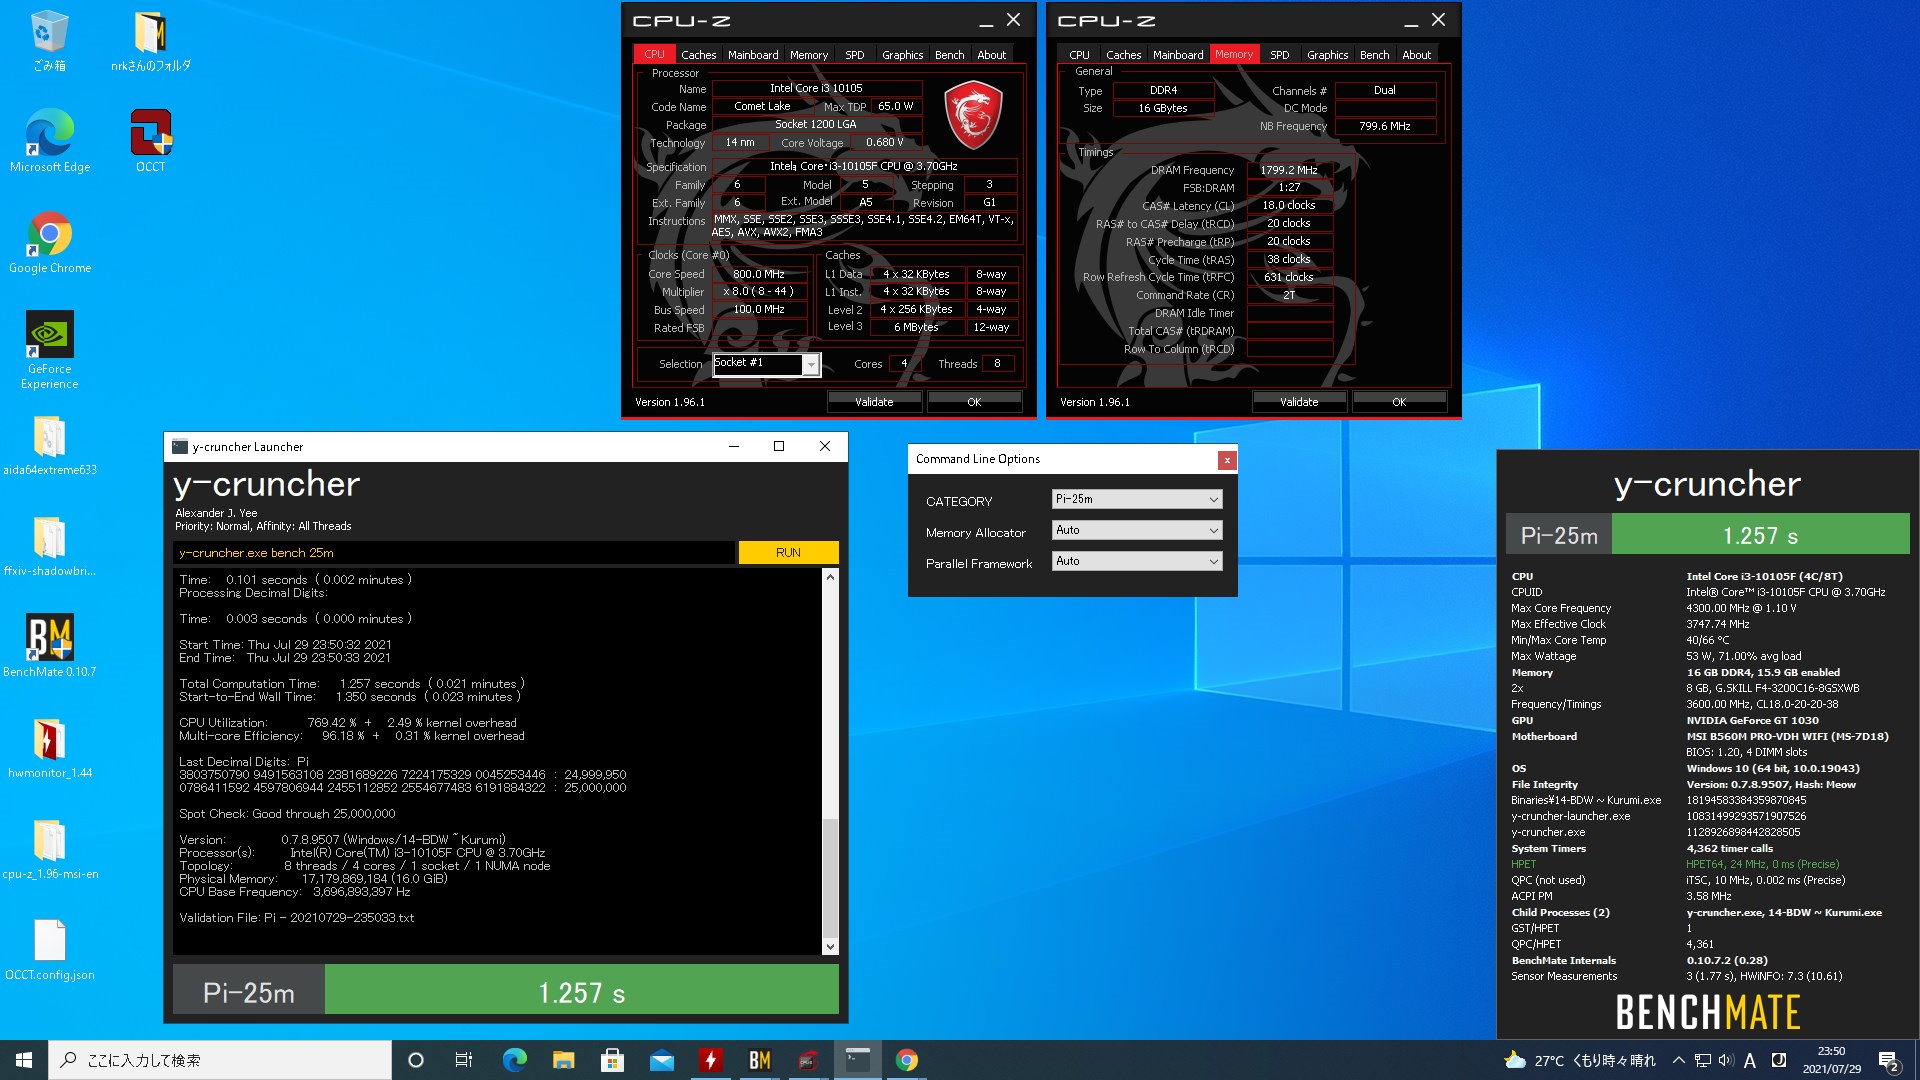This screenshot has height=1080, width=1920.
Task: Open File Explorer from the taskbar
Action: (563, 1060)
